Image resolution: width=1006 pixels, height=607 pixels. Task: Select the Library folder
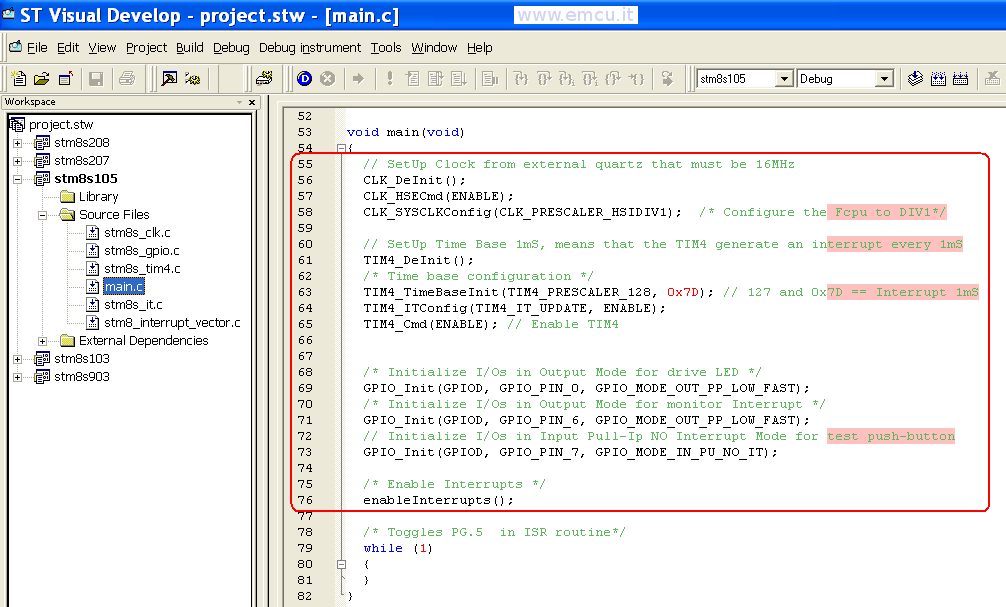pyautogui.click(x=98, y=196)
